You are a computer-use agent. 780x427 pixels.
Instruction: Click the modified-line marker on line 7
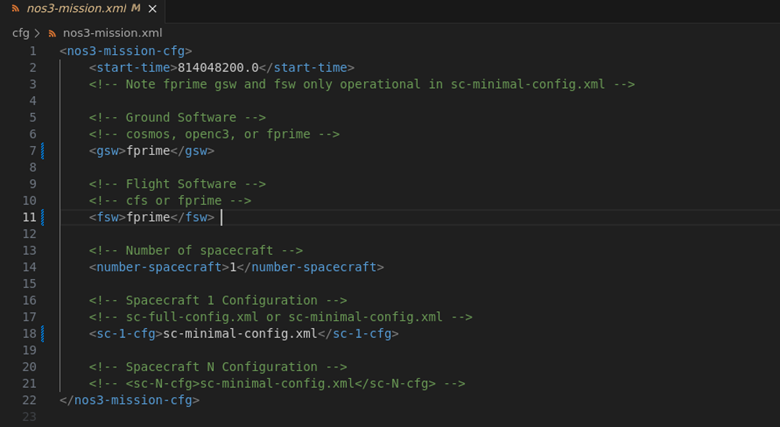(x=42, y=151)
